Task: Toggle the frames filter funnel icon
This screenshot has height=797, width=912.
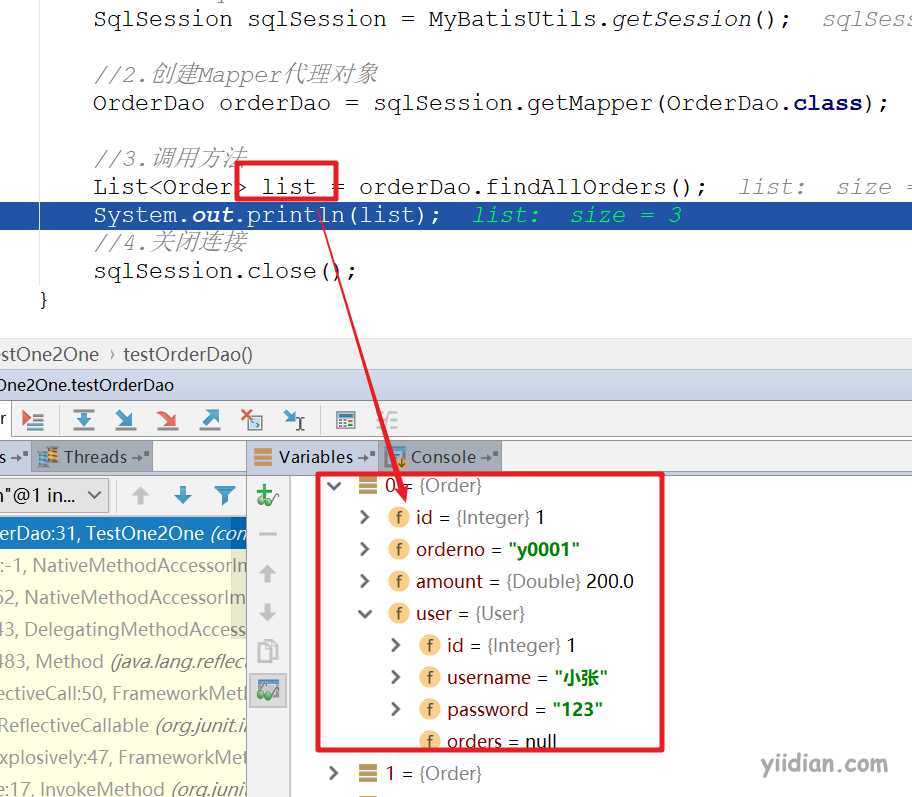Action: [225, 496]
